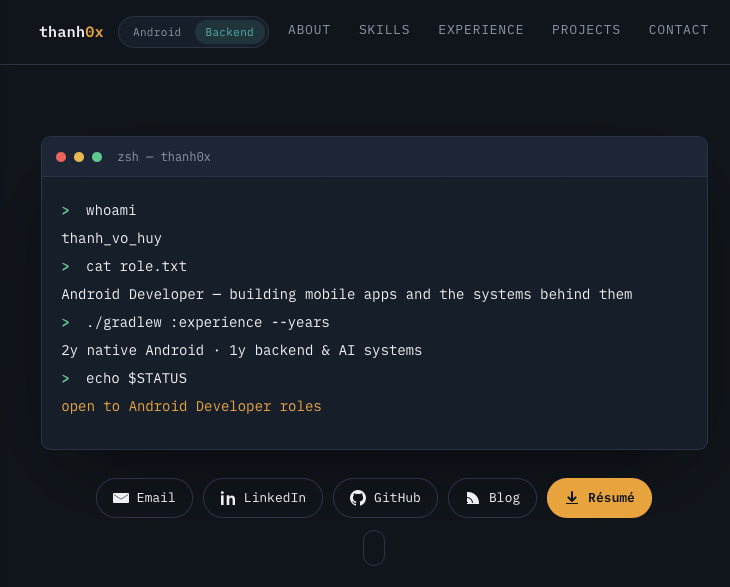Click the 'thanh_vo_huy' output line
Image resolution: width=730 pixels, height=587 pixels.
pos(111,238)
